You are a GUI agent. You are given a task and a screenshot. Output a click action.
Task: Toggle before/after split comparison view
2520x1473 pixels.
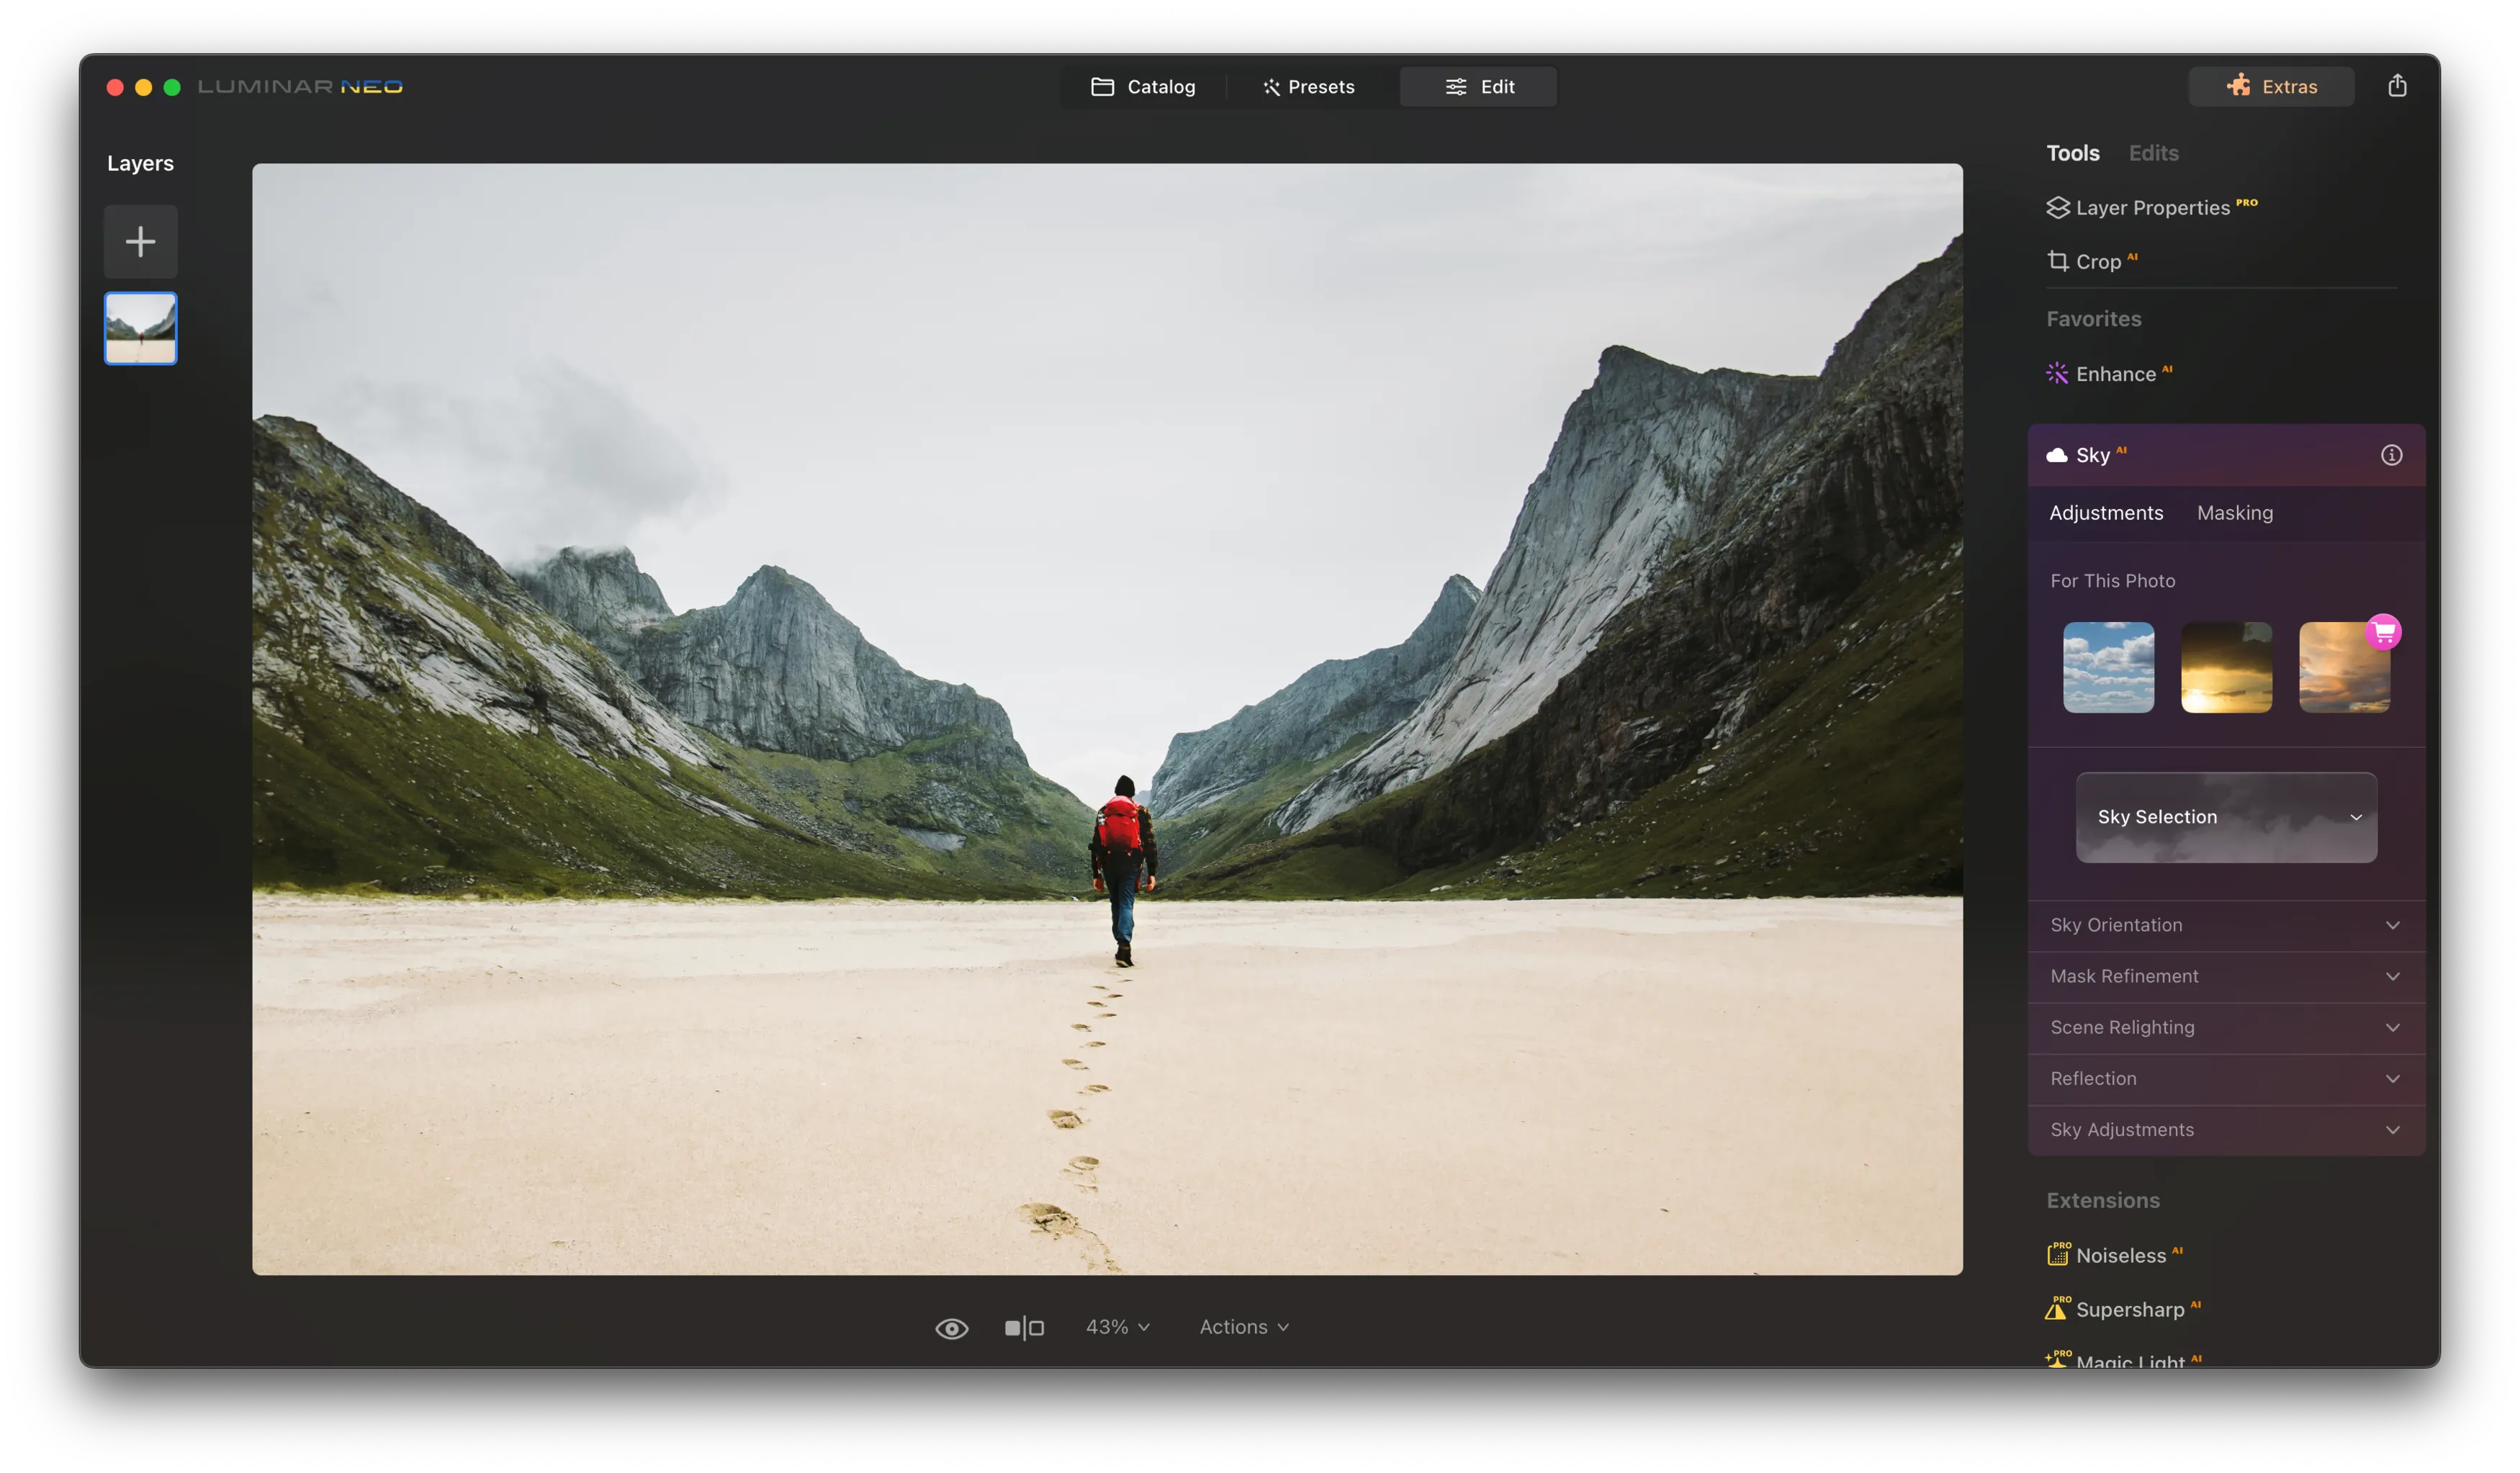tap(1024, 1328)
